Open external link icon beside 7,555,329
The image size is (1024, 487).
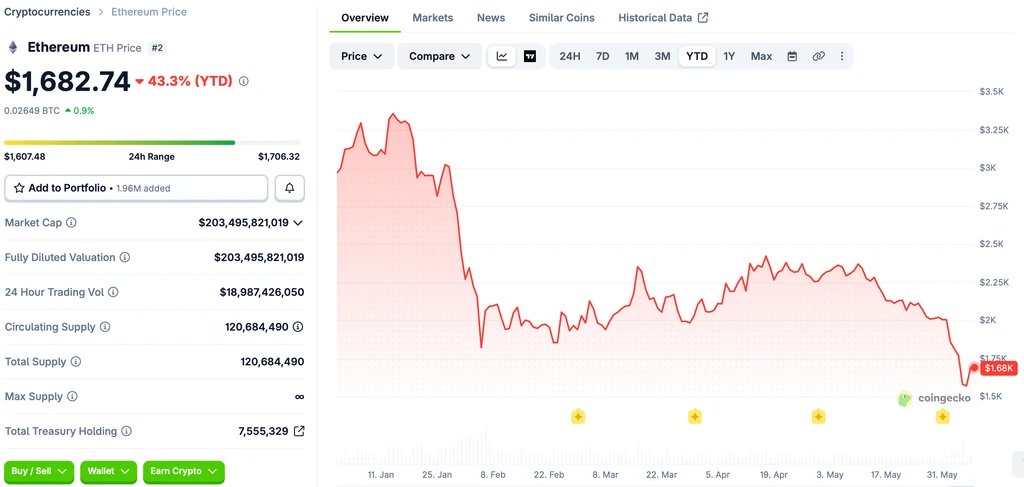(x=299, y=431)
